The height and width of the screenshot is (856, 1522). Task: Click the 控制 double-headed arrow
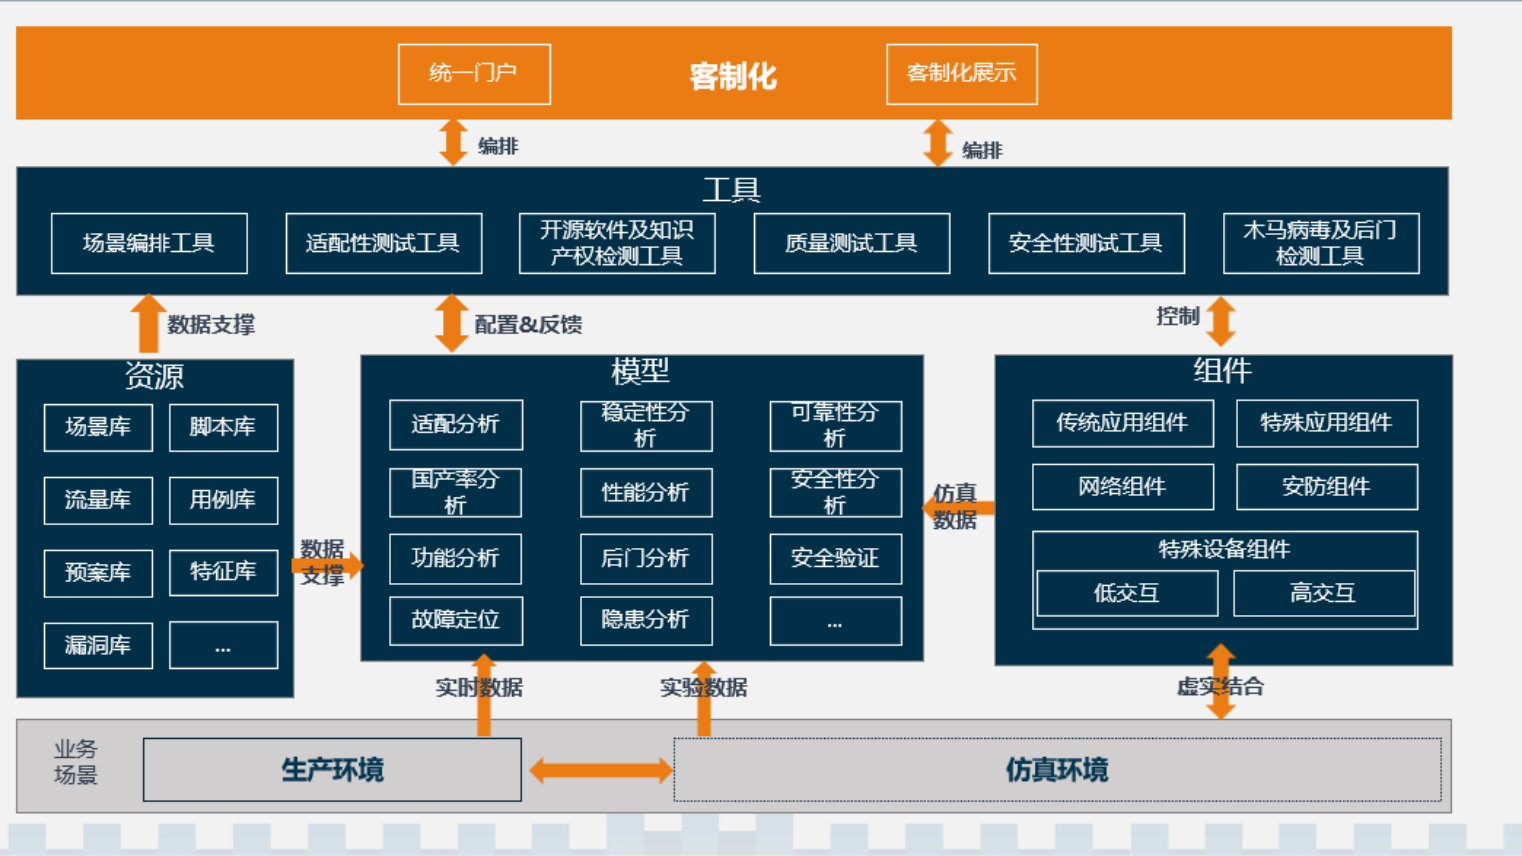pyautogui.click(x=1220, y=322)
